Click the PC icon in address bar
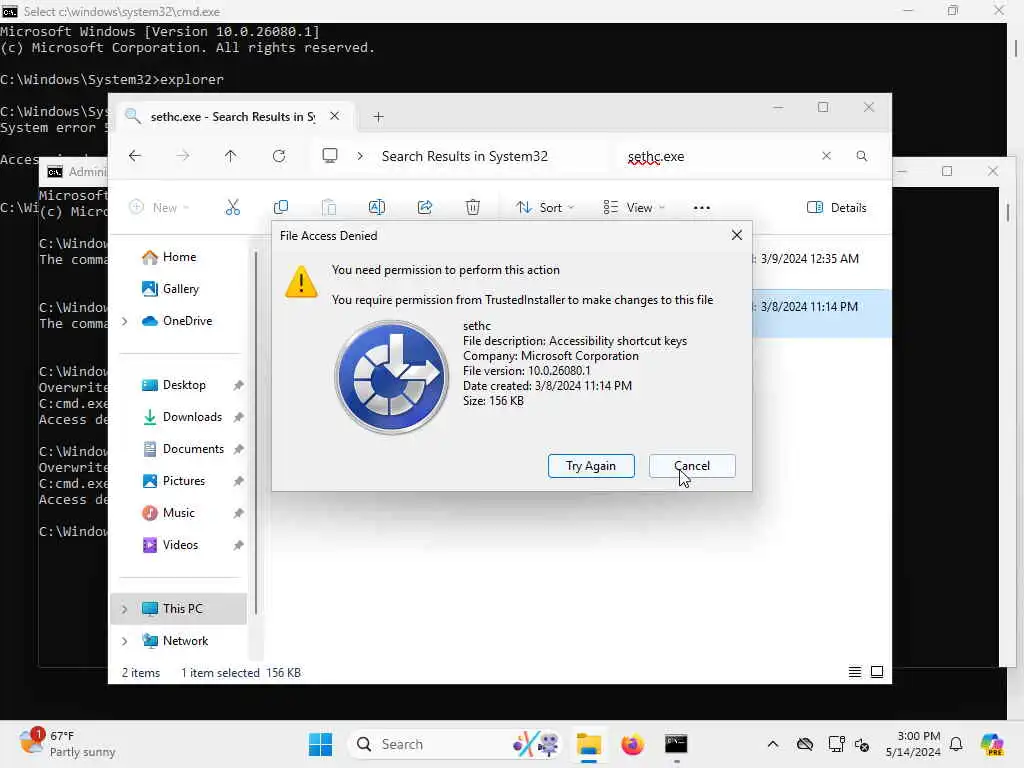Viewport: 1024px width, 768px height. [x=330, y=155]
